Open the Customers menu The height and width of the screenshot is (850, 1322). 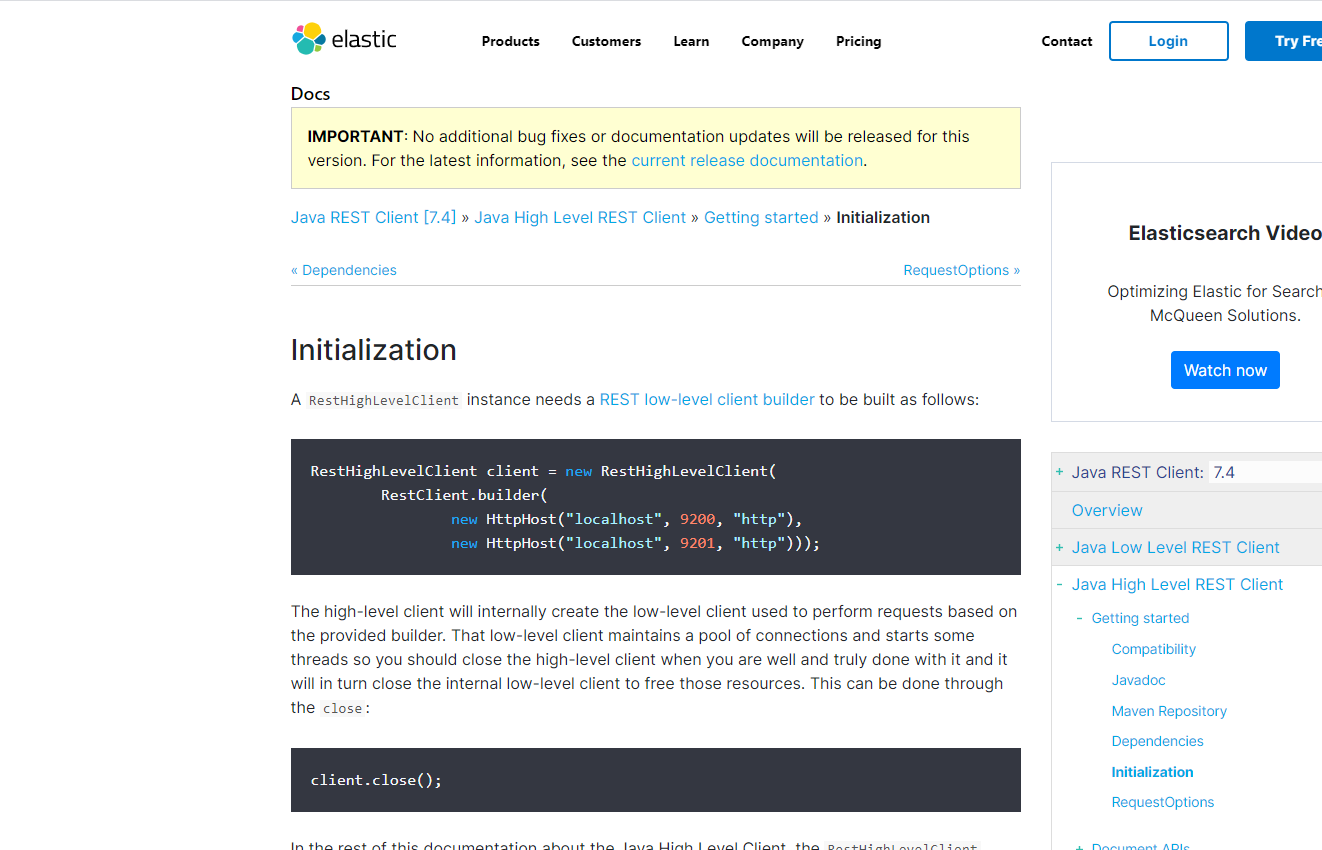(x=606, y=41)
